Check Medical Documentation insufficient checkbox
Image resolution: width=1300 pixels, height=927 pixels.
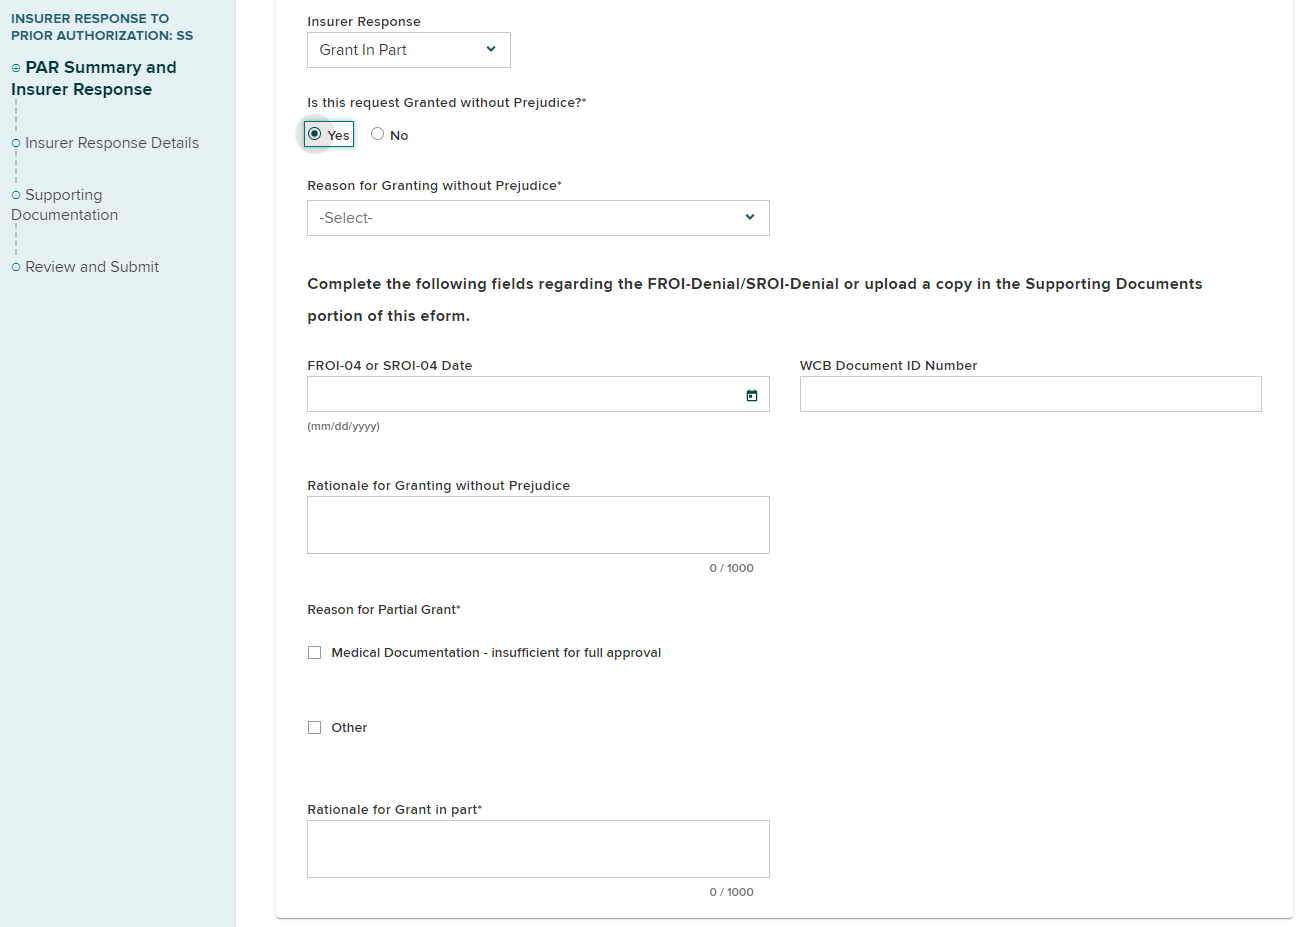[x=314, y=653]
